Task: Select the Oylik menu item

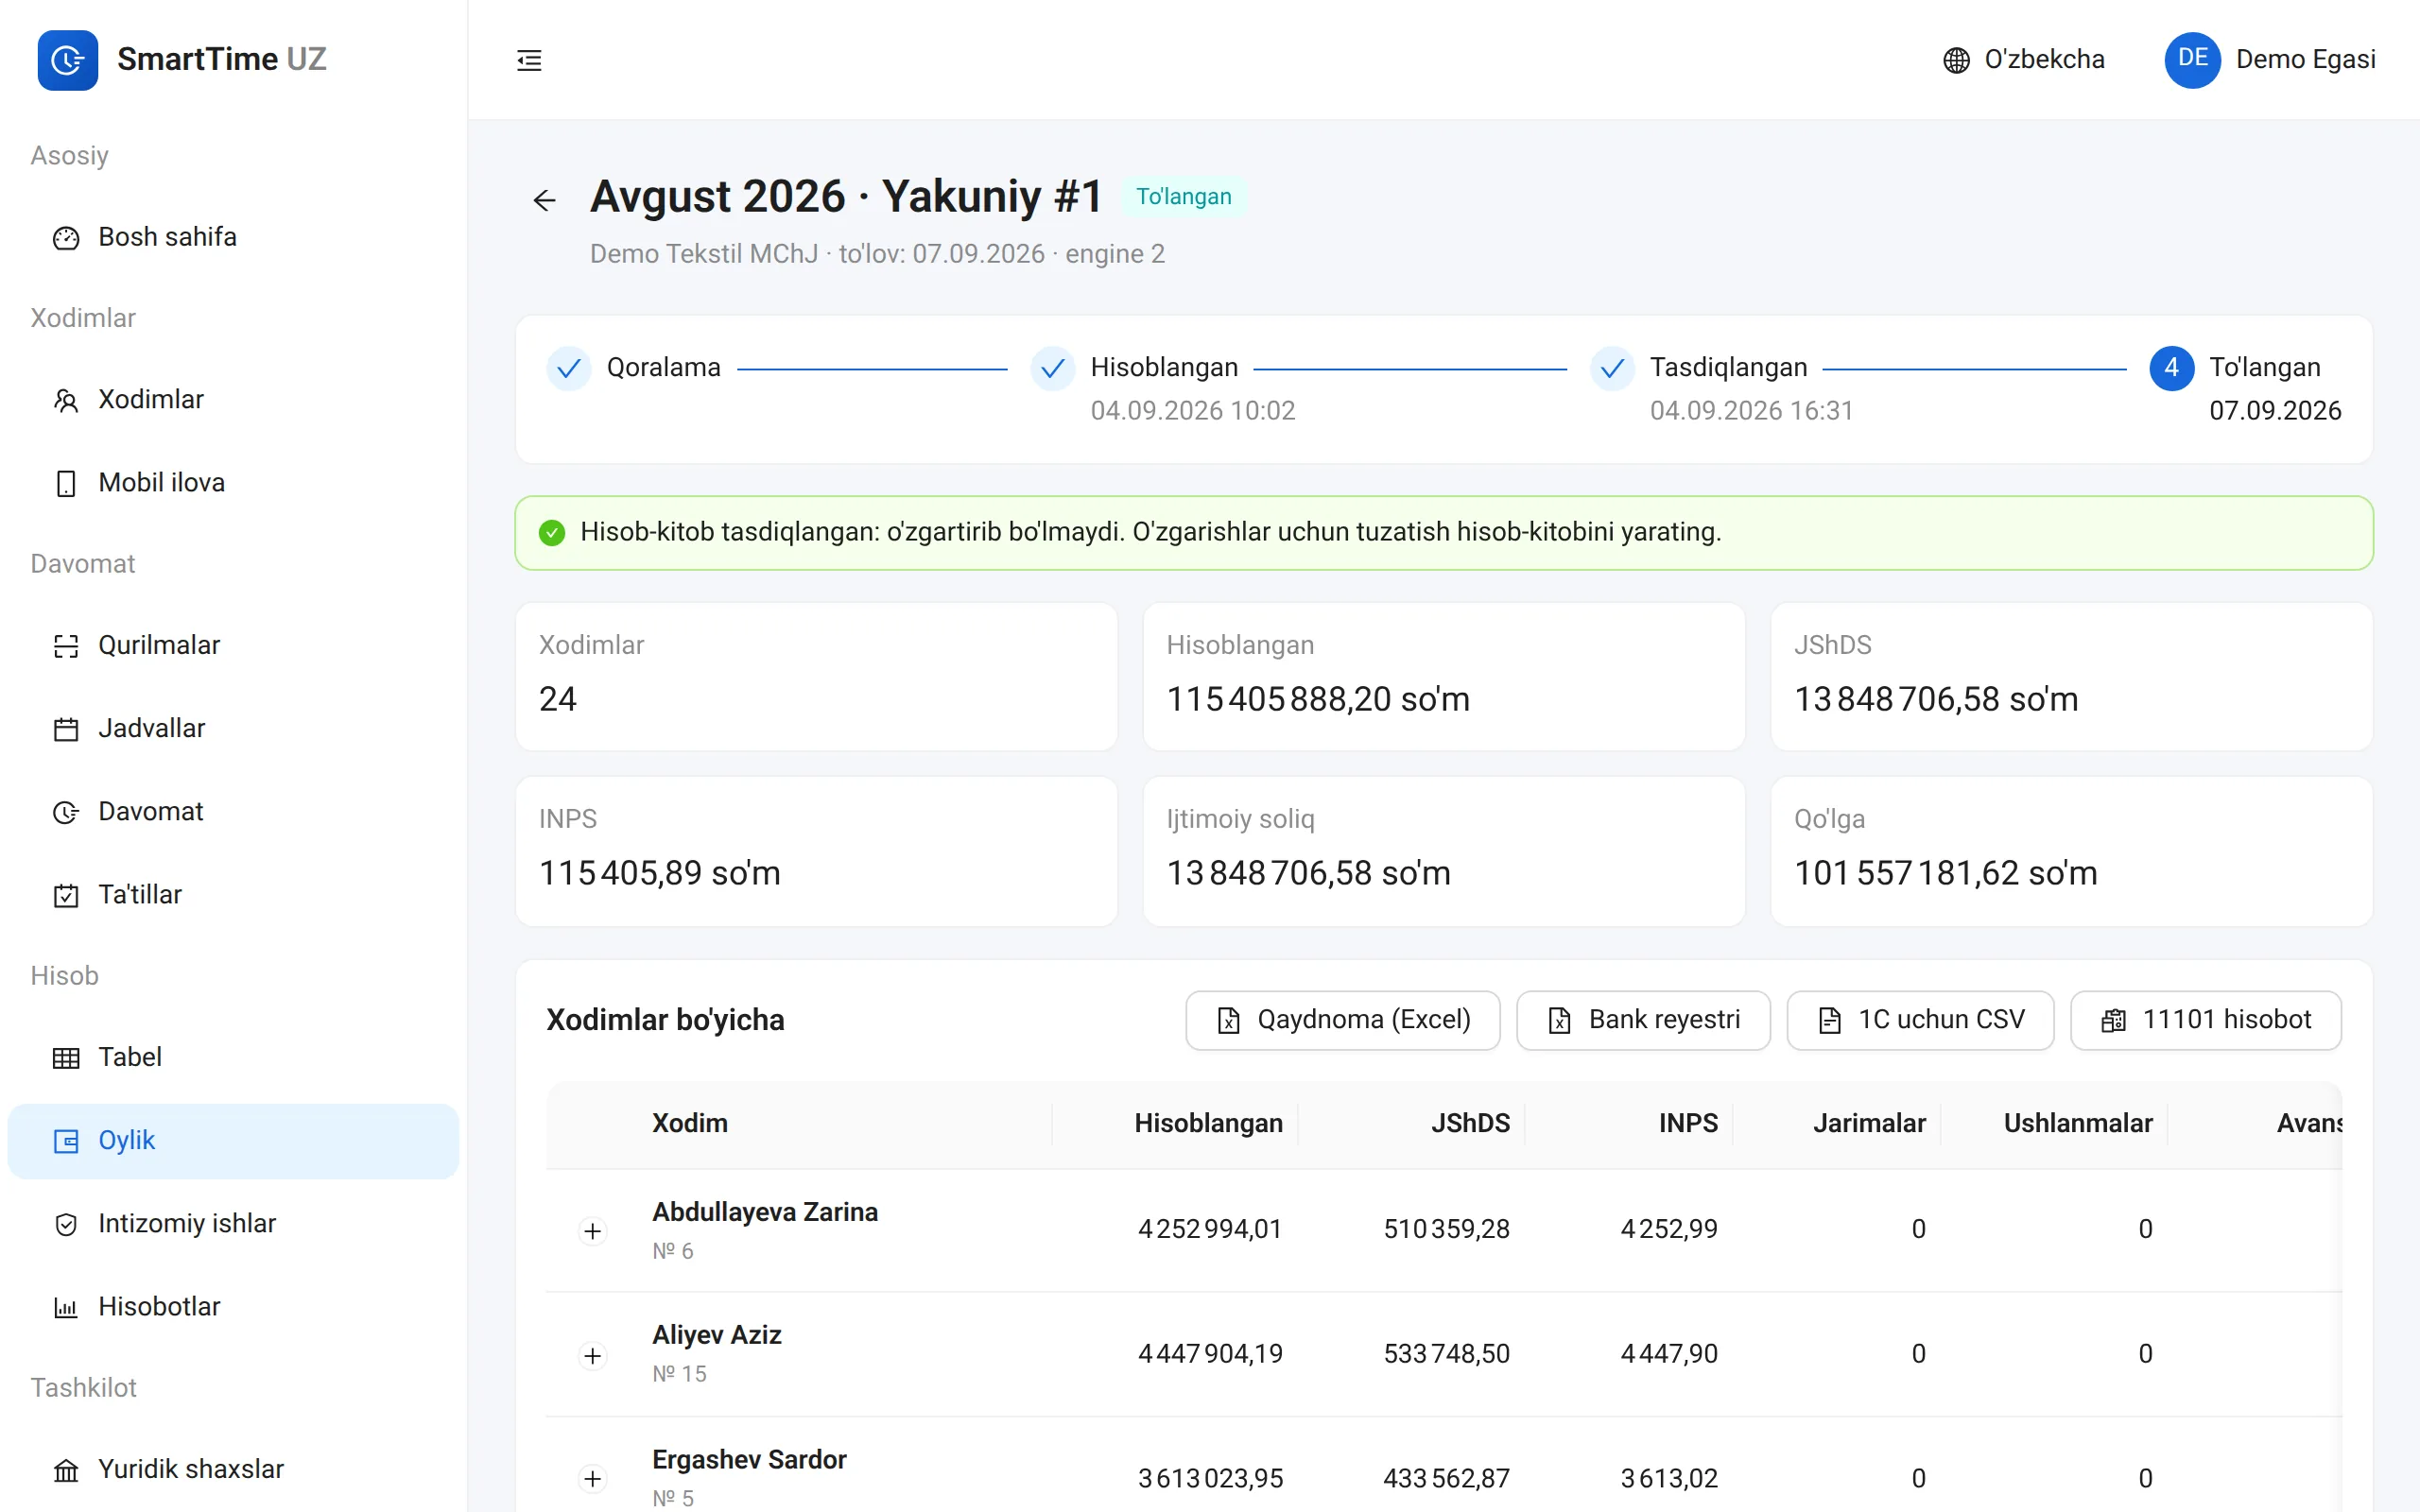Action: [232, 1141]
